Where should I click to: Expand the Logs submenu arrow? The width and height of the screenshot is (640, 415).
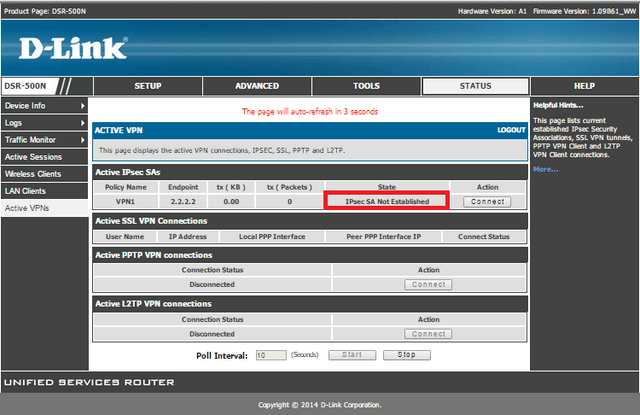point(82,123)
